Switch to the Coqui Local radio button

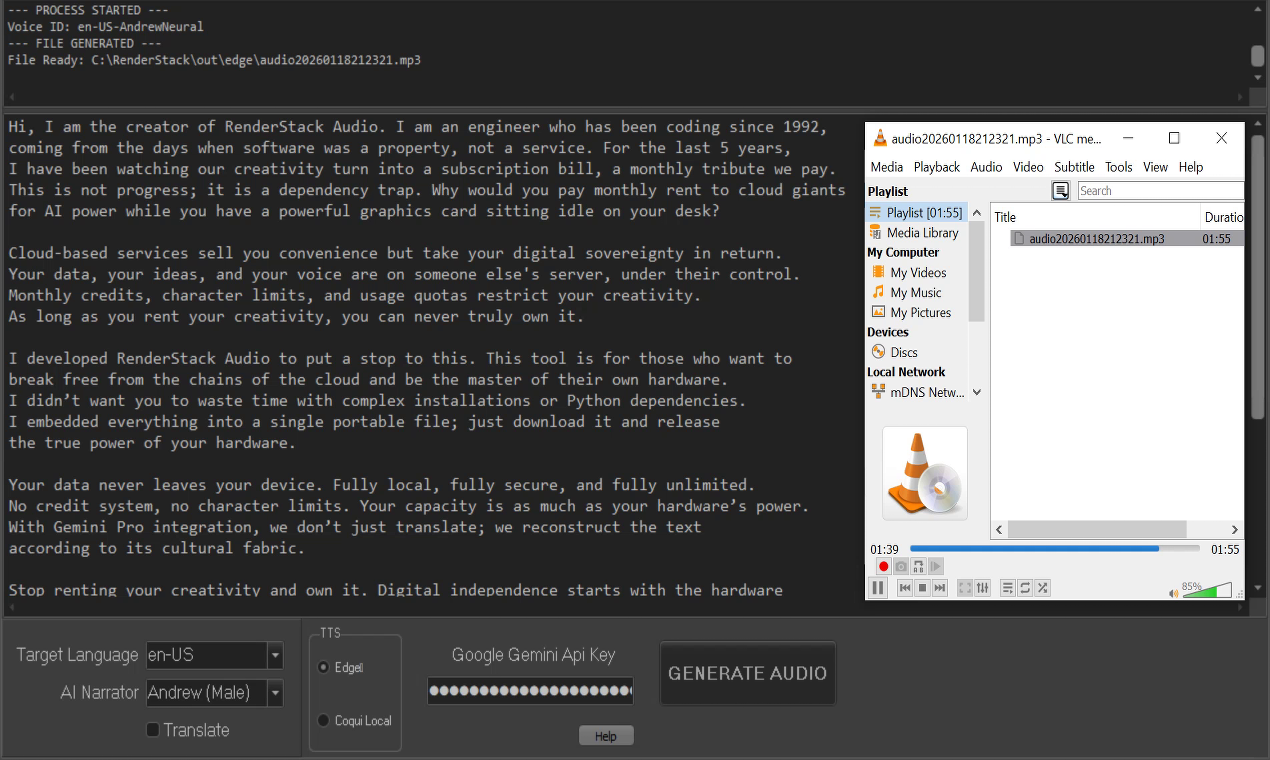coord(323,719)
